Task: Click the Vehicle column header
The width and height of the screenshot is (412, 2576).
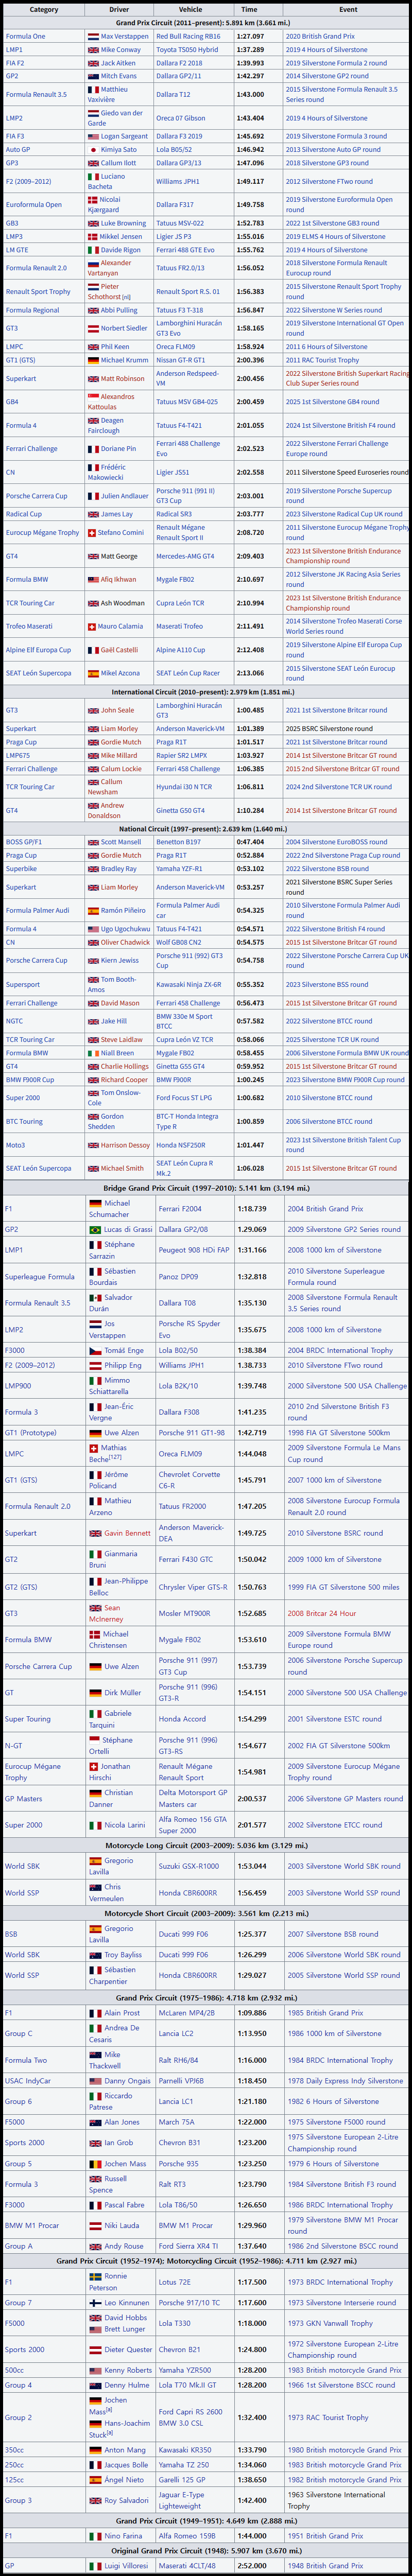Action: pyautogui.click(x=190, y=9)
